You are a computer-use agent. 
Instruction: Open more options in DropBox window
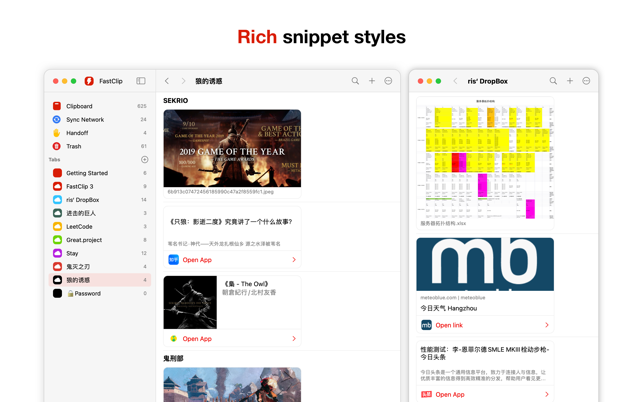(x=586, y=81)
